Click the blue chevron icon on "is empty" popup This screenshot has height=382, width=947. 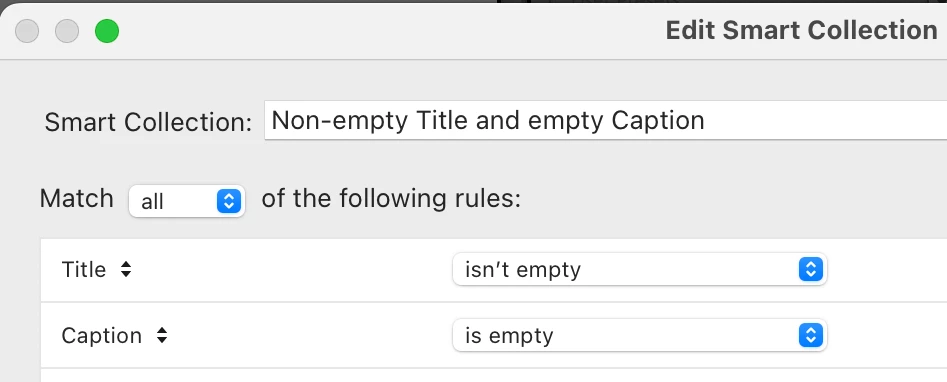click(811, 335)
